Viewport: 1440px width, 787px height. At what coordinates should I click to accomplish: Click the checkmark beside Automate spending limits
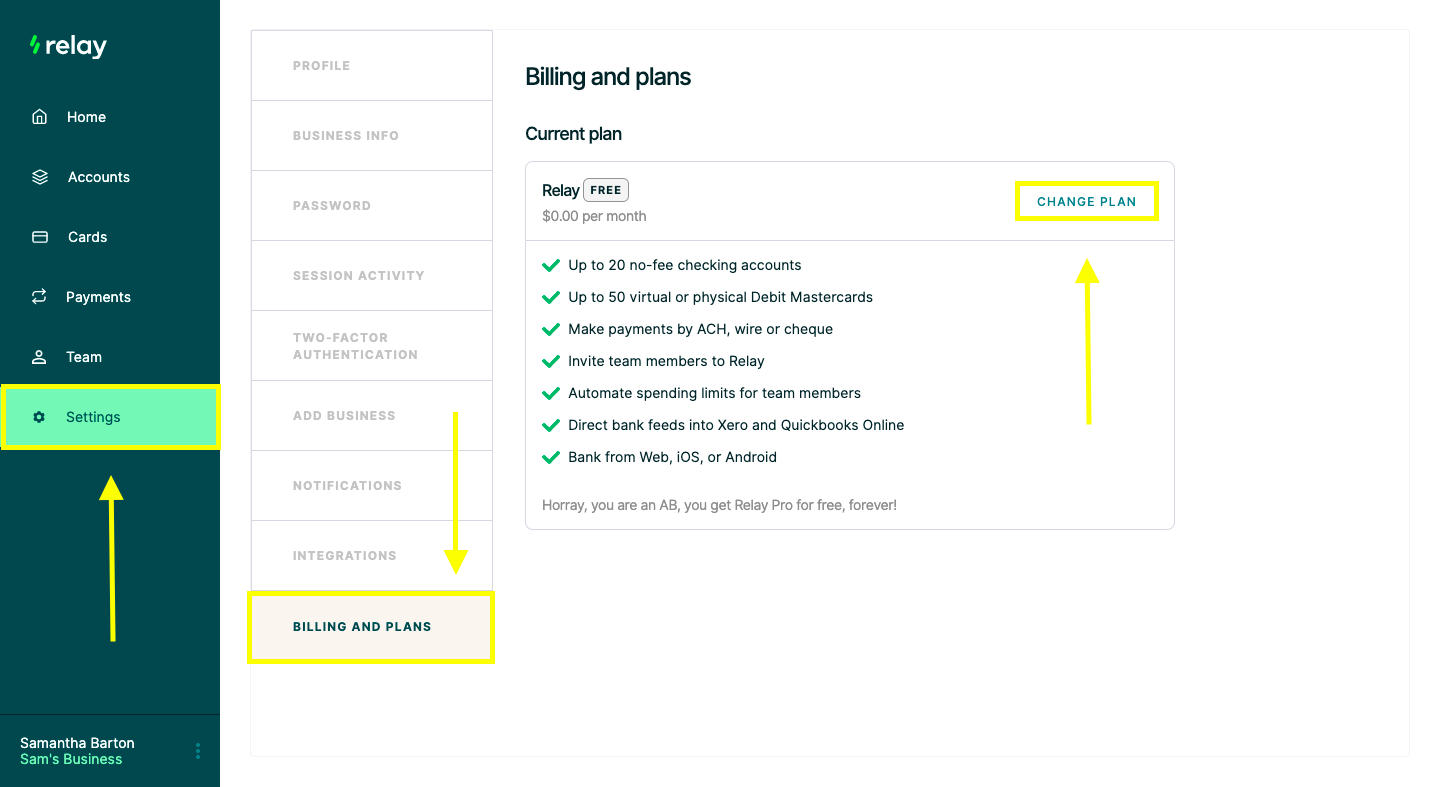tap(550, 393)
